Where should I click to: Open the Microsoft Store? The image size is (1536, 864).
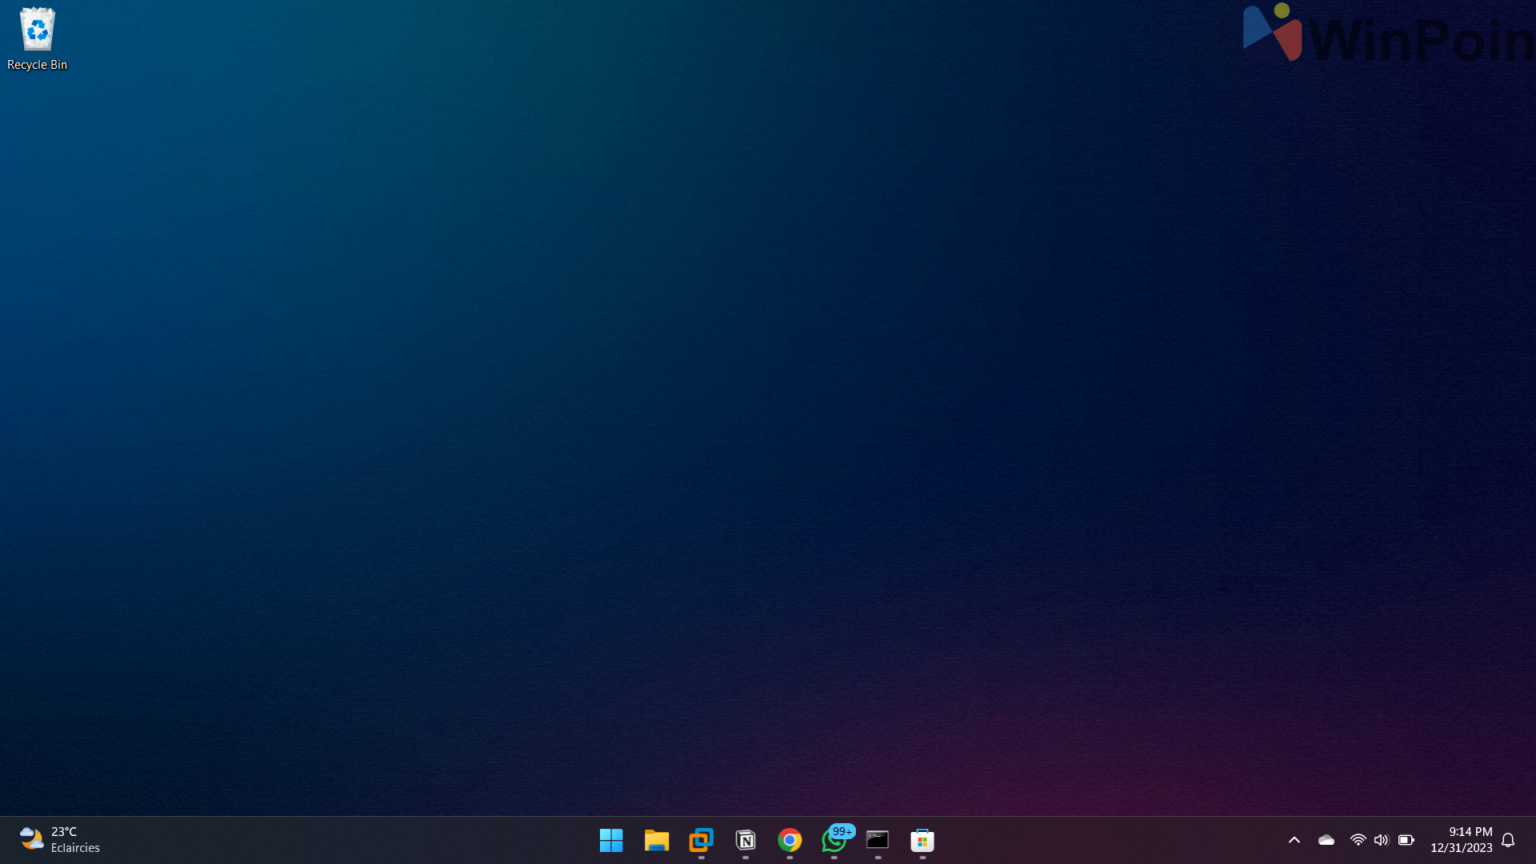tap(921, 841)
